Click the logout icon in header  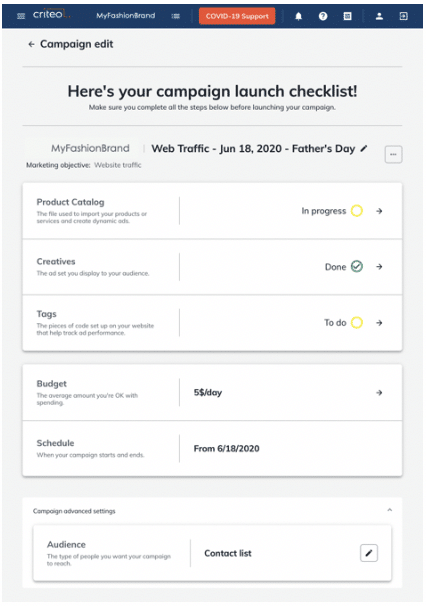pyautogui.click(x=403, y=16)
